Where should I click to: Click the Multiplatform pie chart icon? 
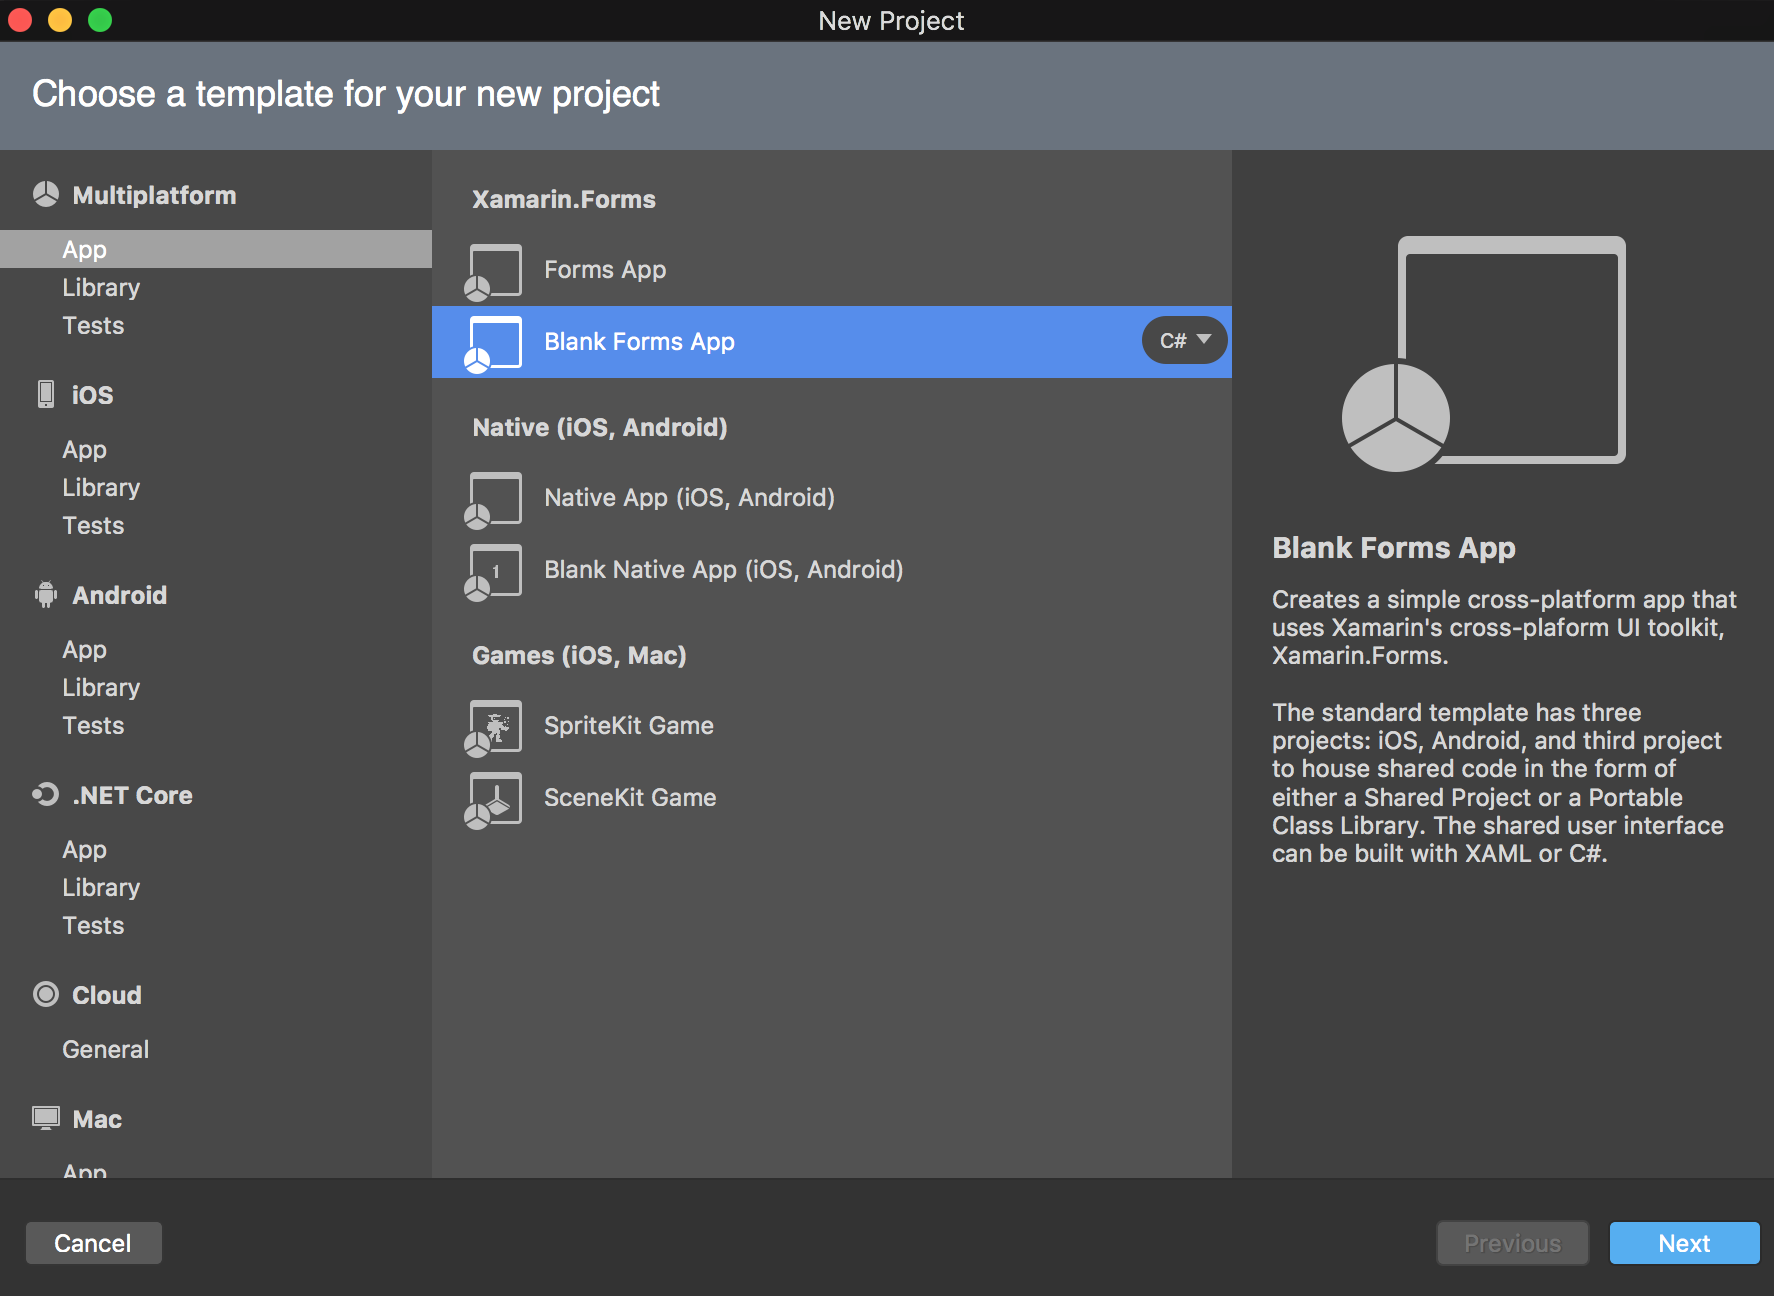pos(45,194)
